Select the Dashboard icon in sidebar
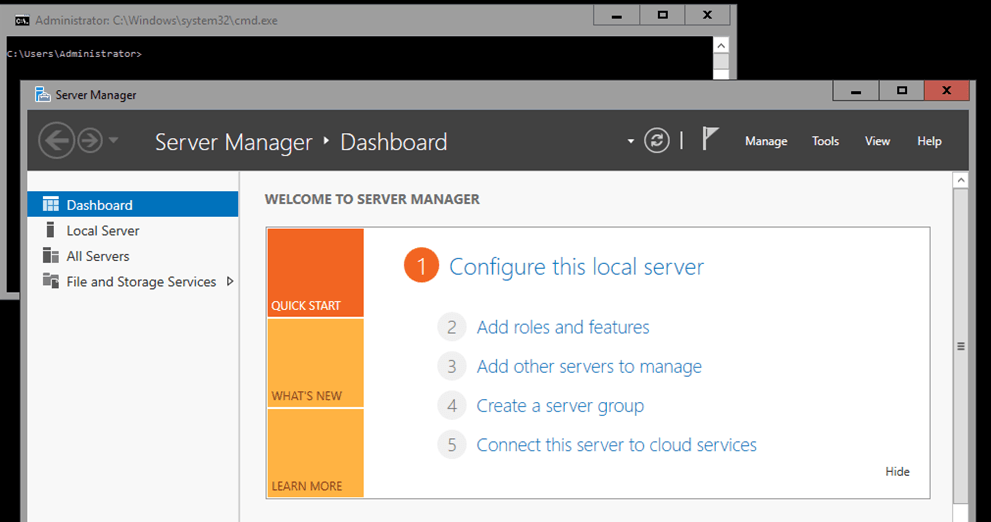The width and height of the screenshot is (991, 522). 51,205
